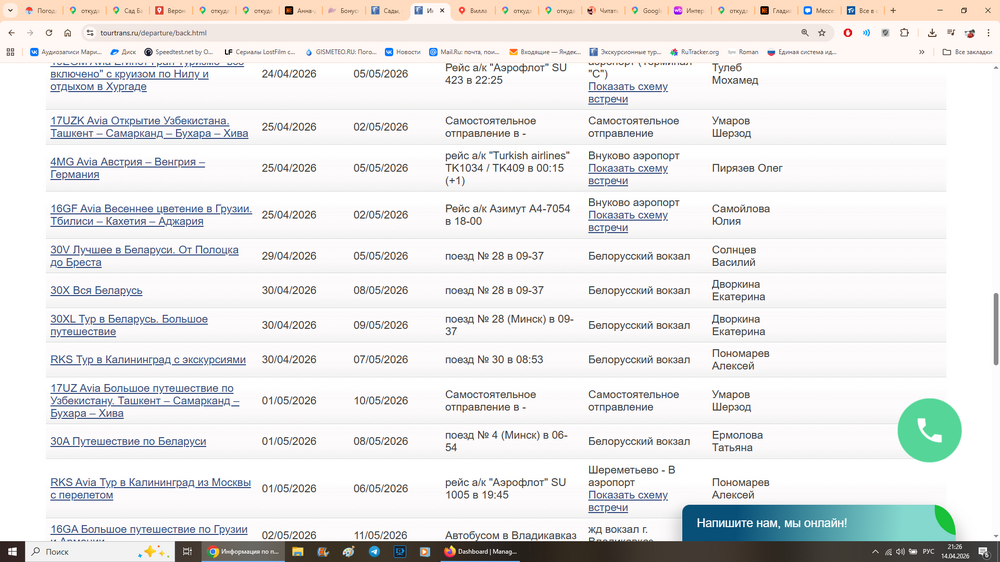Open the extensions puzzle icon
Screen dimensions: 1000x562
tap(905, 33)
